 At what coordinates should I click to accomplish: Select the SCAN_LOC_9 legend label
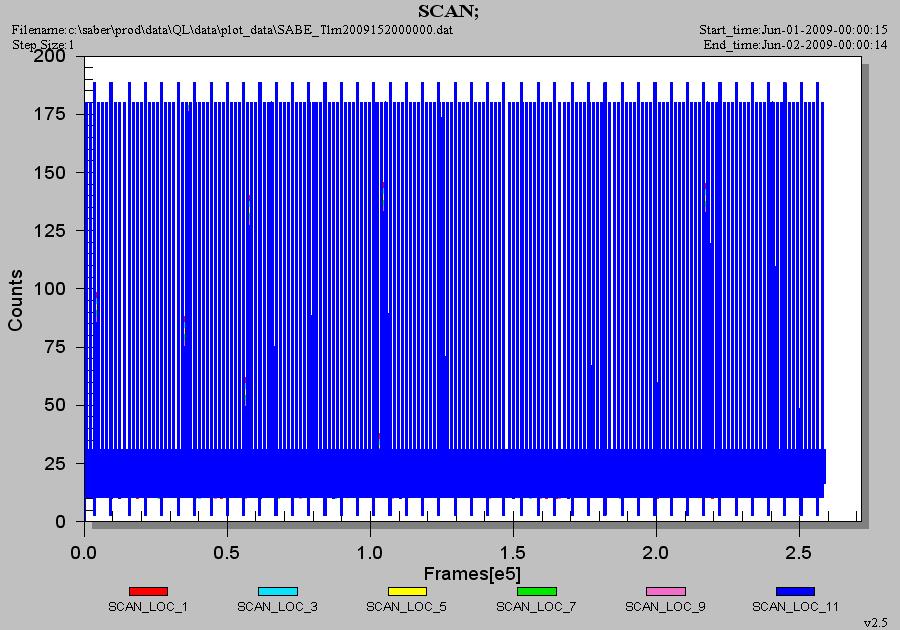coord(665,606)
